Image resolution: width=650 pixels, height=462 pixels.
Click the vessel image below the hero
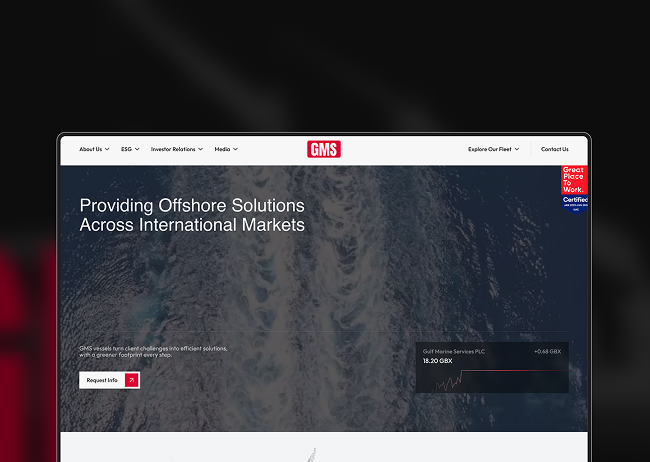point(312,454)
